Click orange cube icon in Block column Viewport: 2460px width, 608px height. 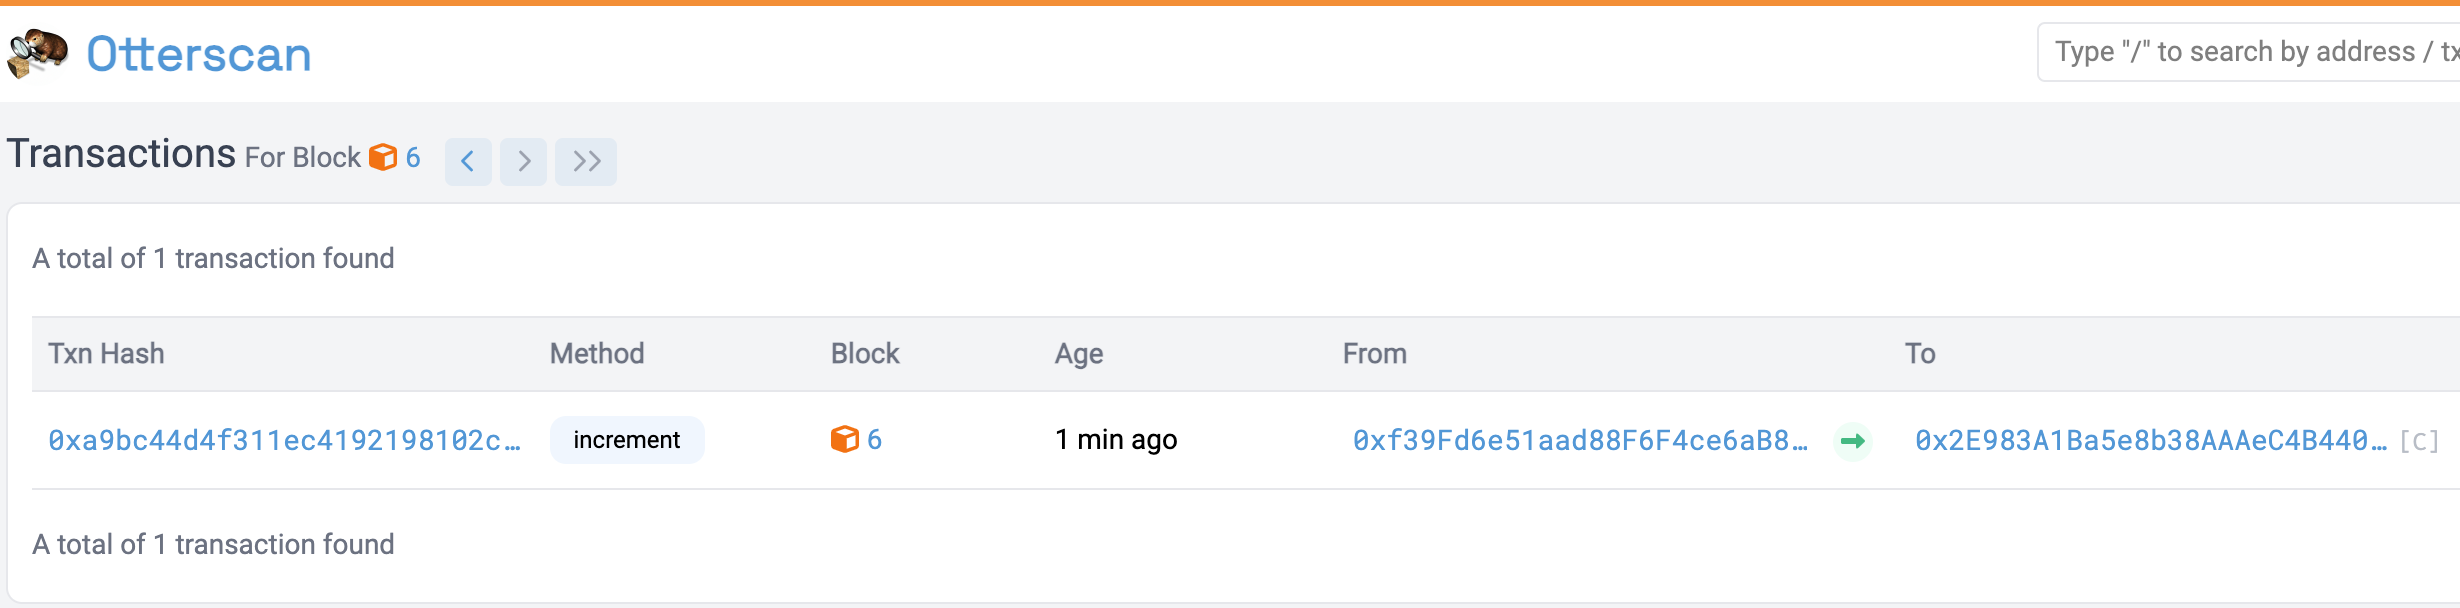(x=845, y=439)
